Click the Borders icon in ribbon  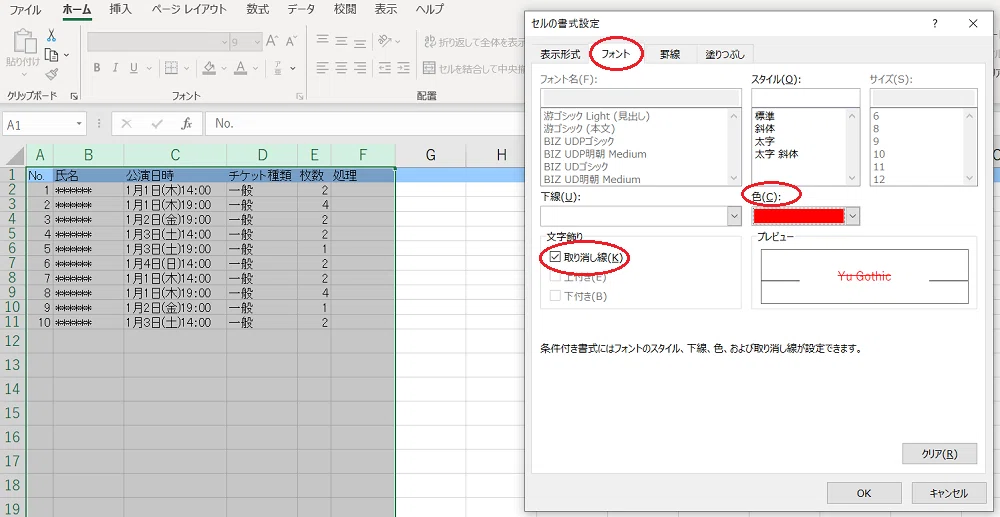[171, 68]
